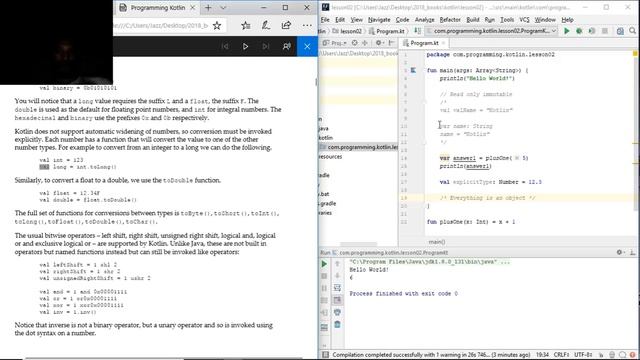Skip to previous paragraph in read-aloud bar

coord(225,47)
